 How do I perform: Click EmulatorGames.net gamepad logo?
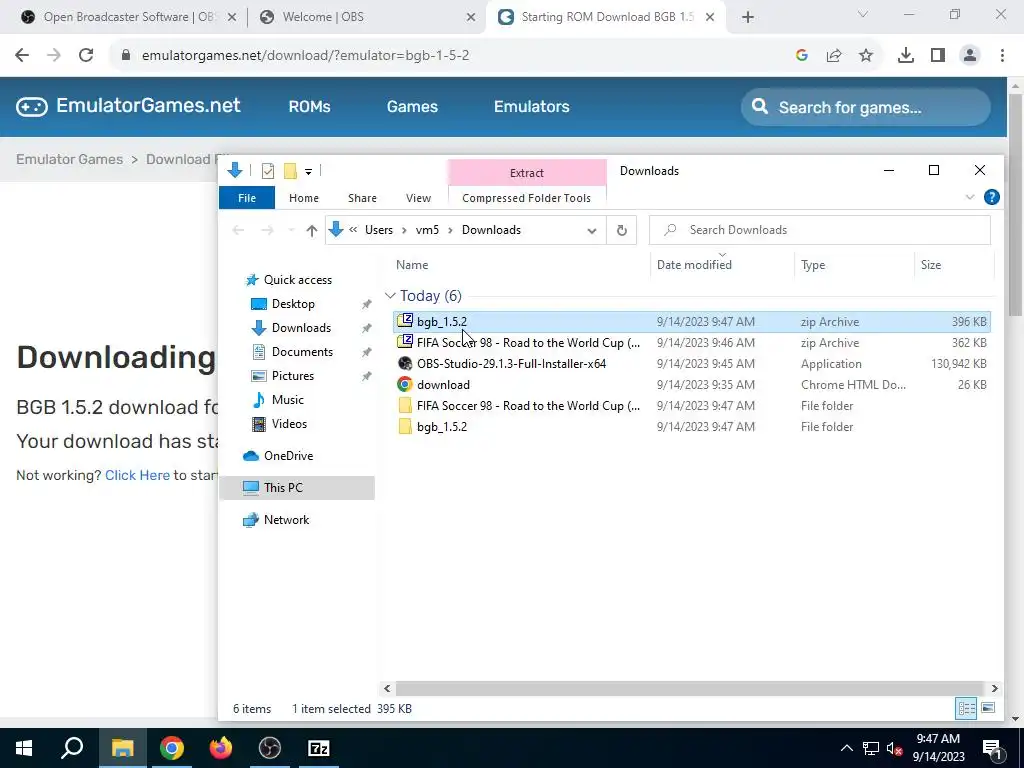[32, 106]
